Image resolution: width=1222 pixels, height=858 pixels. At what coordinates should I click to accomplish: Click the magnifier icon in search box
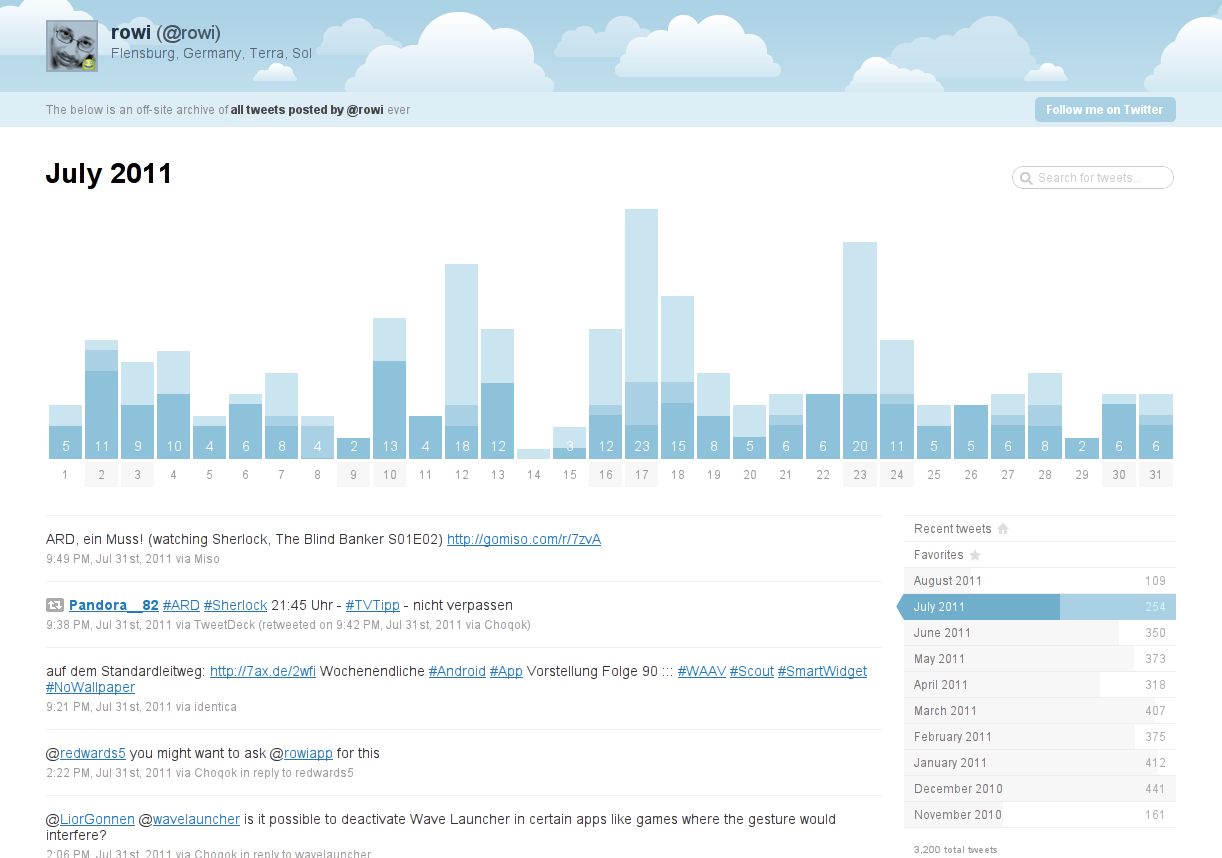point(1025,178)
